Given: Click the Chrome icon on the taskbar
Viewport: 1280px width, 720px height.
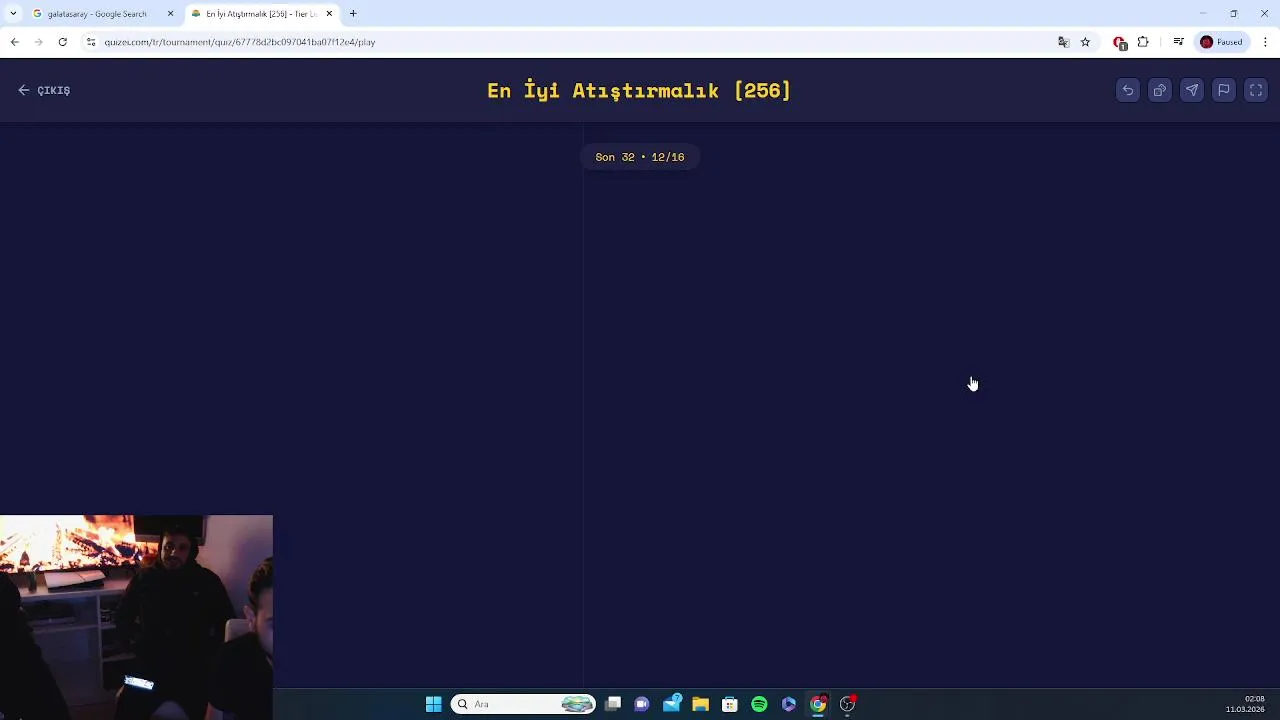Looking at the screenshot, I should [818, 704].
